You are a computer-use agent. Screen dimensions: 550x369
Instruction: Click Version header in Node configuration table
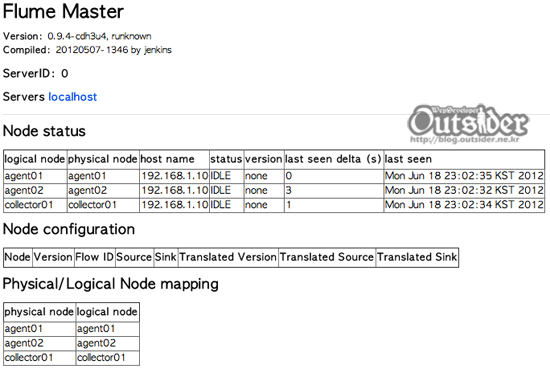point(53,257)
